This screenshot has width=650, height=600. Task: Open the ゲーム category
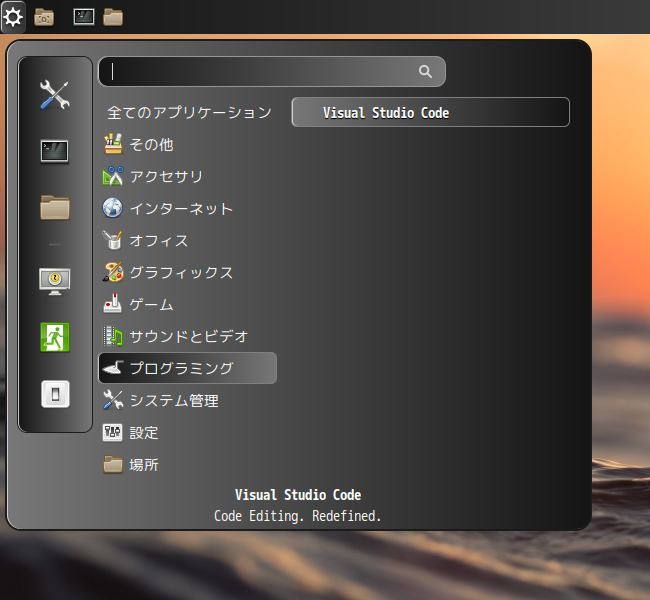point(188,304)
